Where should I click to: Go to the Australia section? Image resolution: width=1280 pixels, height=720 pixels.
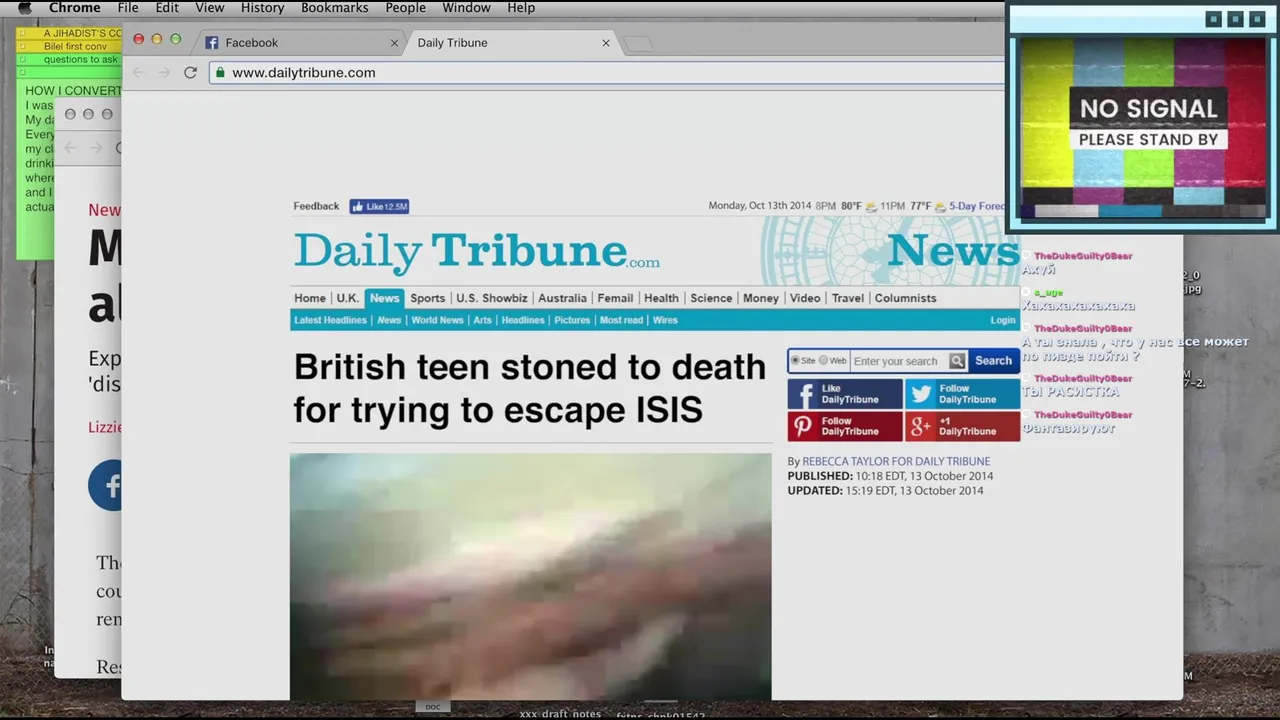[x=562, y=298]
